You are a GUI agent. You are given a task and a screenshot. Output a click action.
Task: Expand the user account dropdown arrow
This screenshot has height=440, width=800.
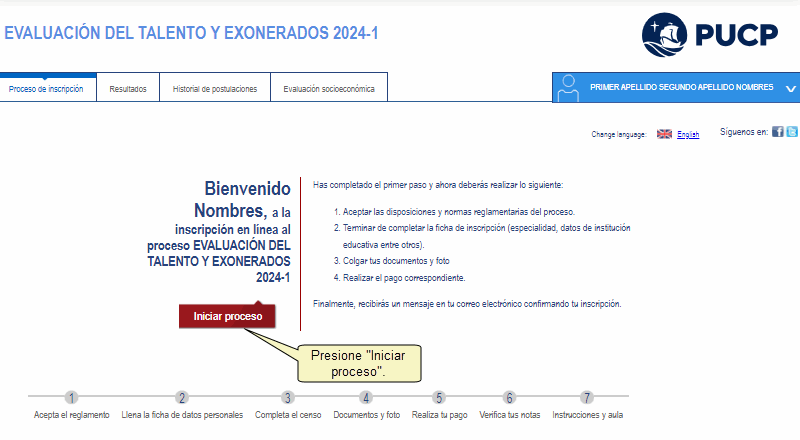pyautogui.click(x=790, y=88)
